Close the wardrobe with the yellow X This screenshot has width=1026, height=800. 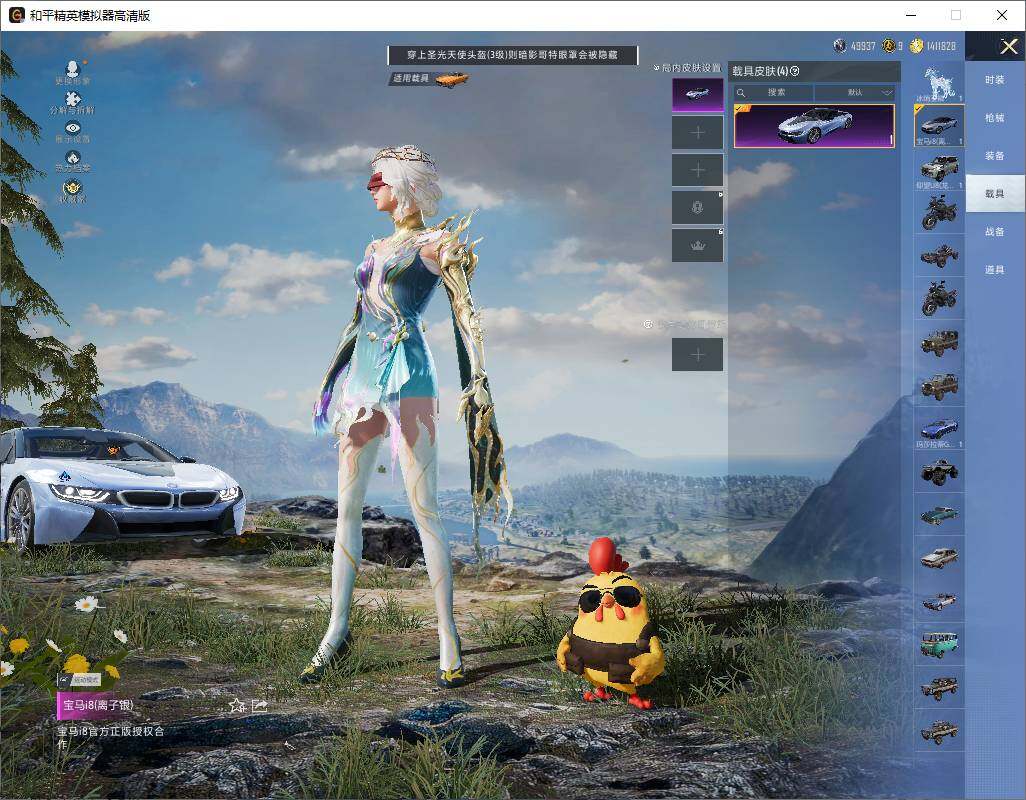pos(1008,46)
